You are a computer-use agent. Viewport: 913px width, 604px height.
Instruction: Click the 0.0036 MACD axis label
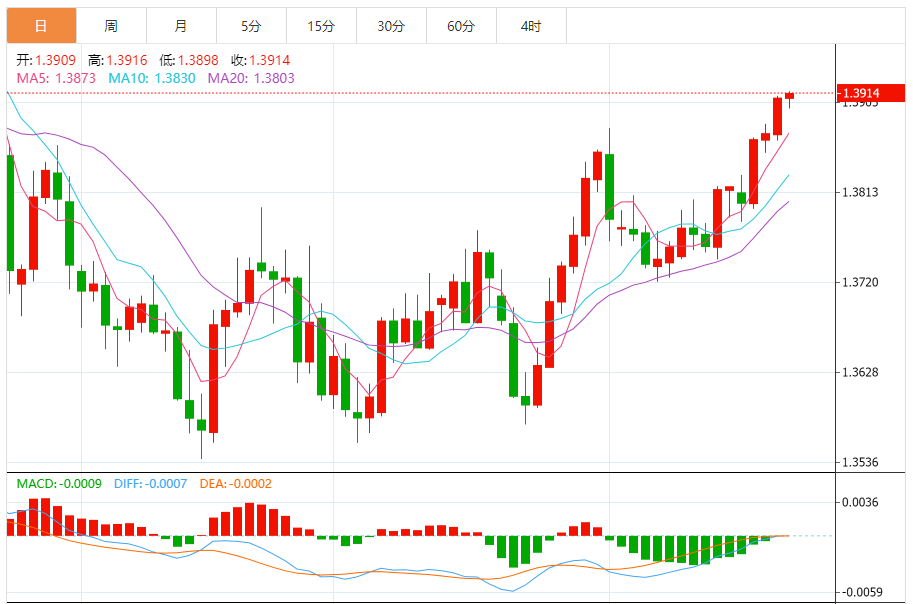pos(860,502)
